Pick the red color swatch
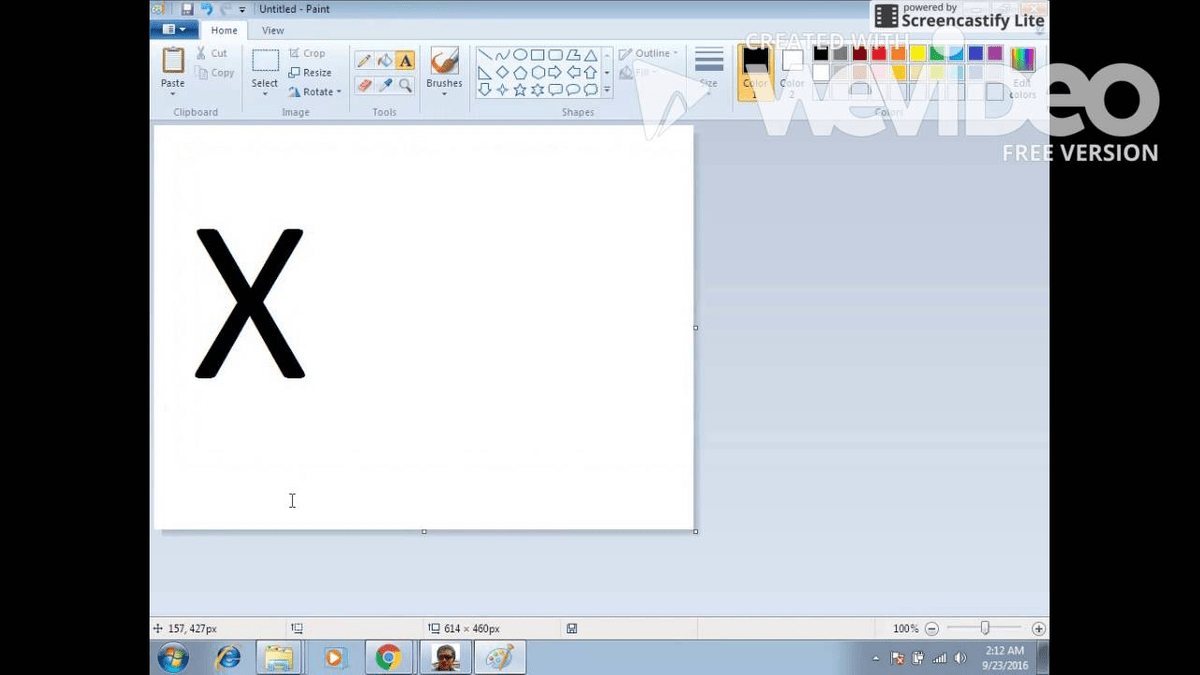 [x=879, y=53]
